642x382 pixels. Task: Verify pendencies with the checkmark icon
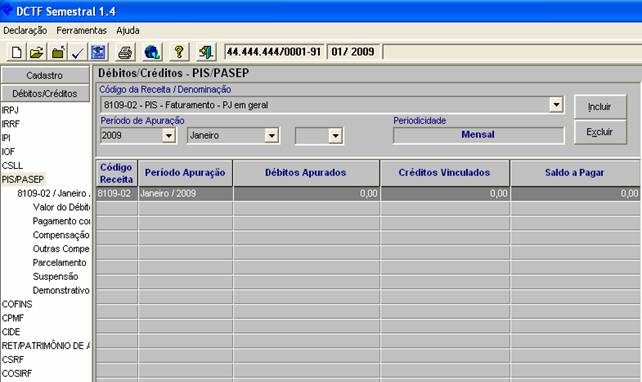[x=78, y=52]
